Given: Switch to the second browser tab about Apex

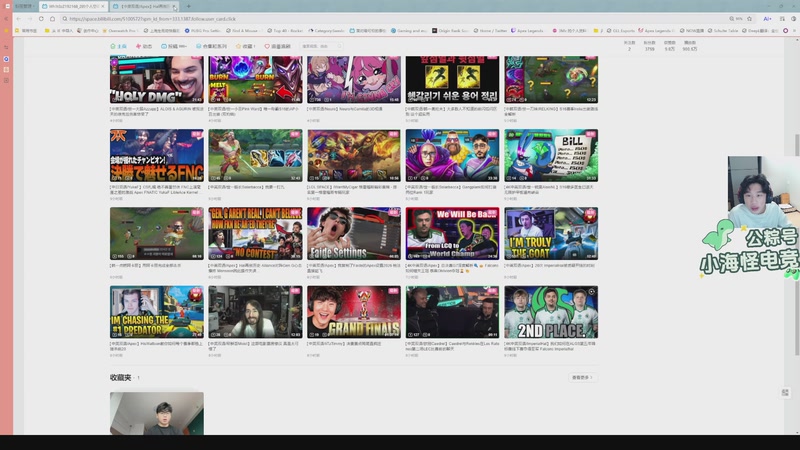Looking at the screenshot, I should pos(144,6).
